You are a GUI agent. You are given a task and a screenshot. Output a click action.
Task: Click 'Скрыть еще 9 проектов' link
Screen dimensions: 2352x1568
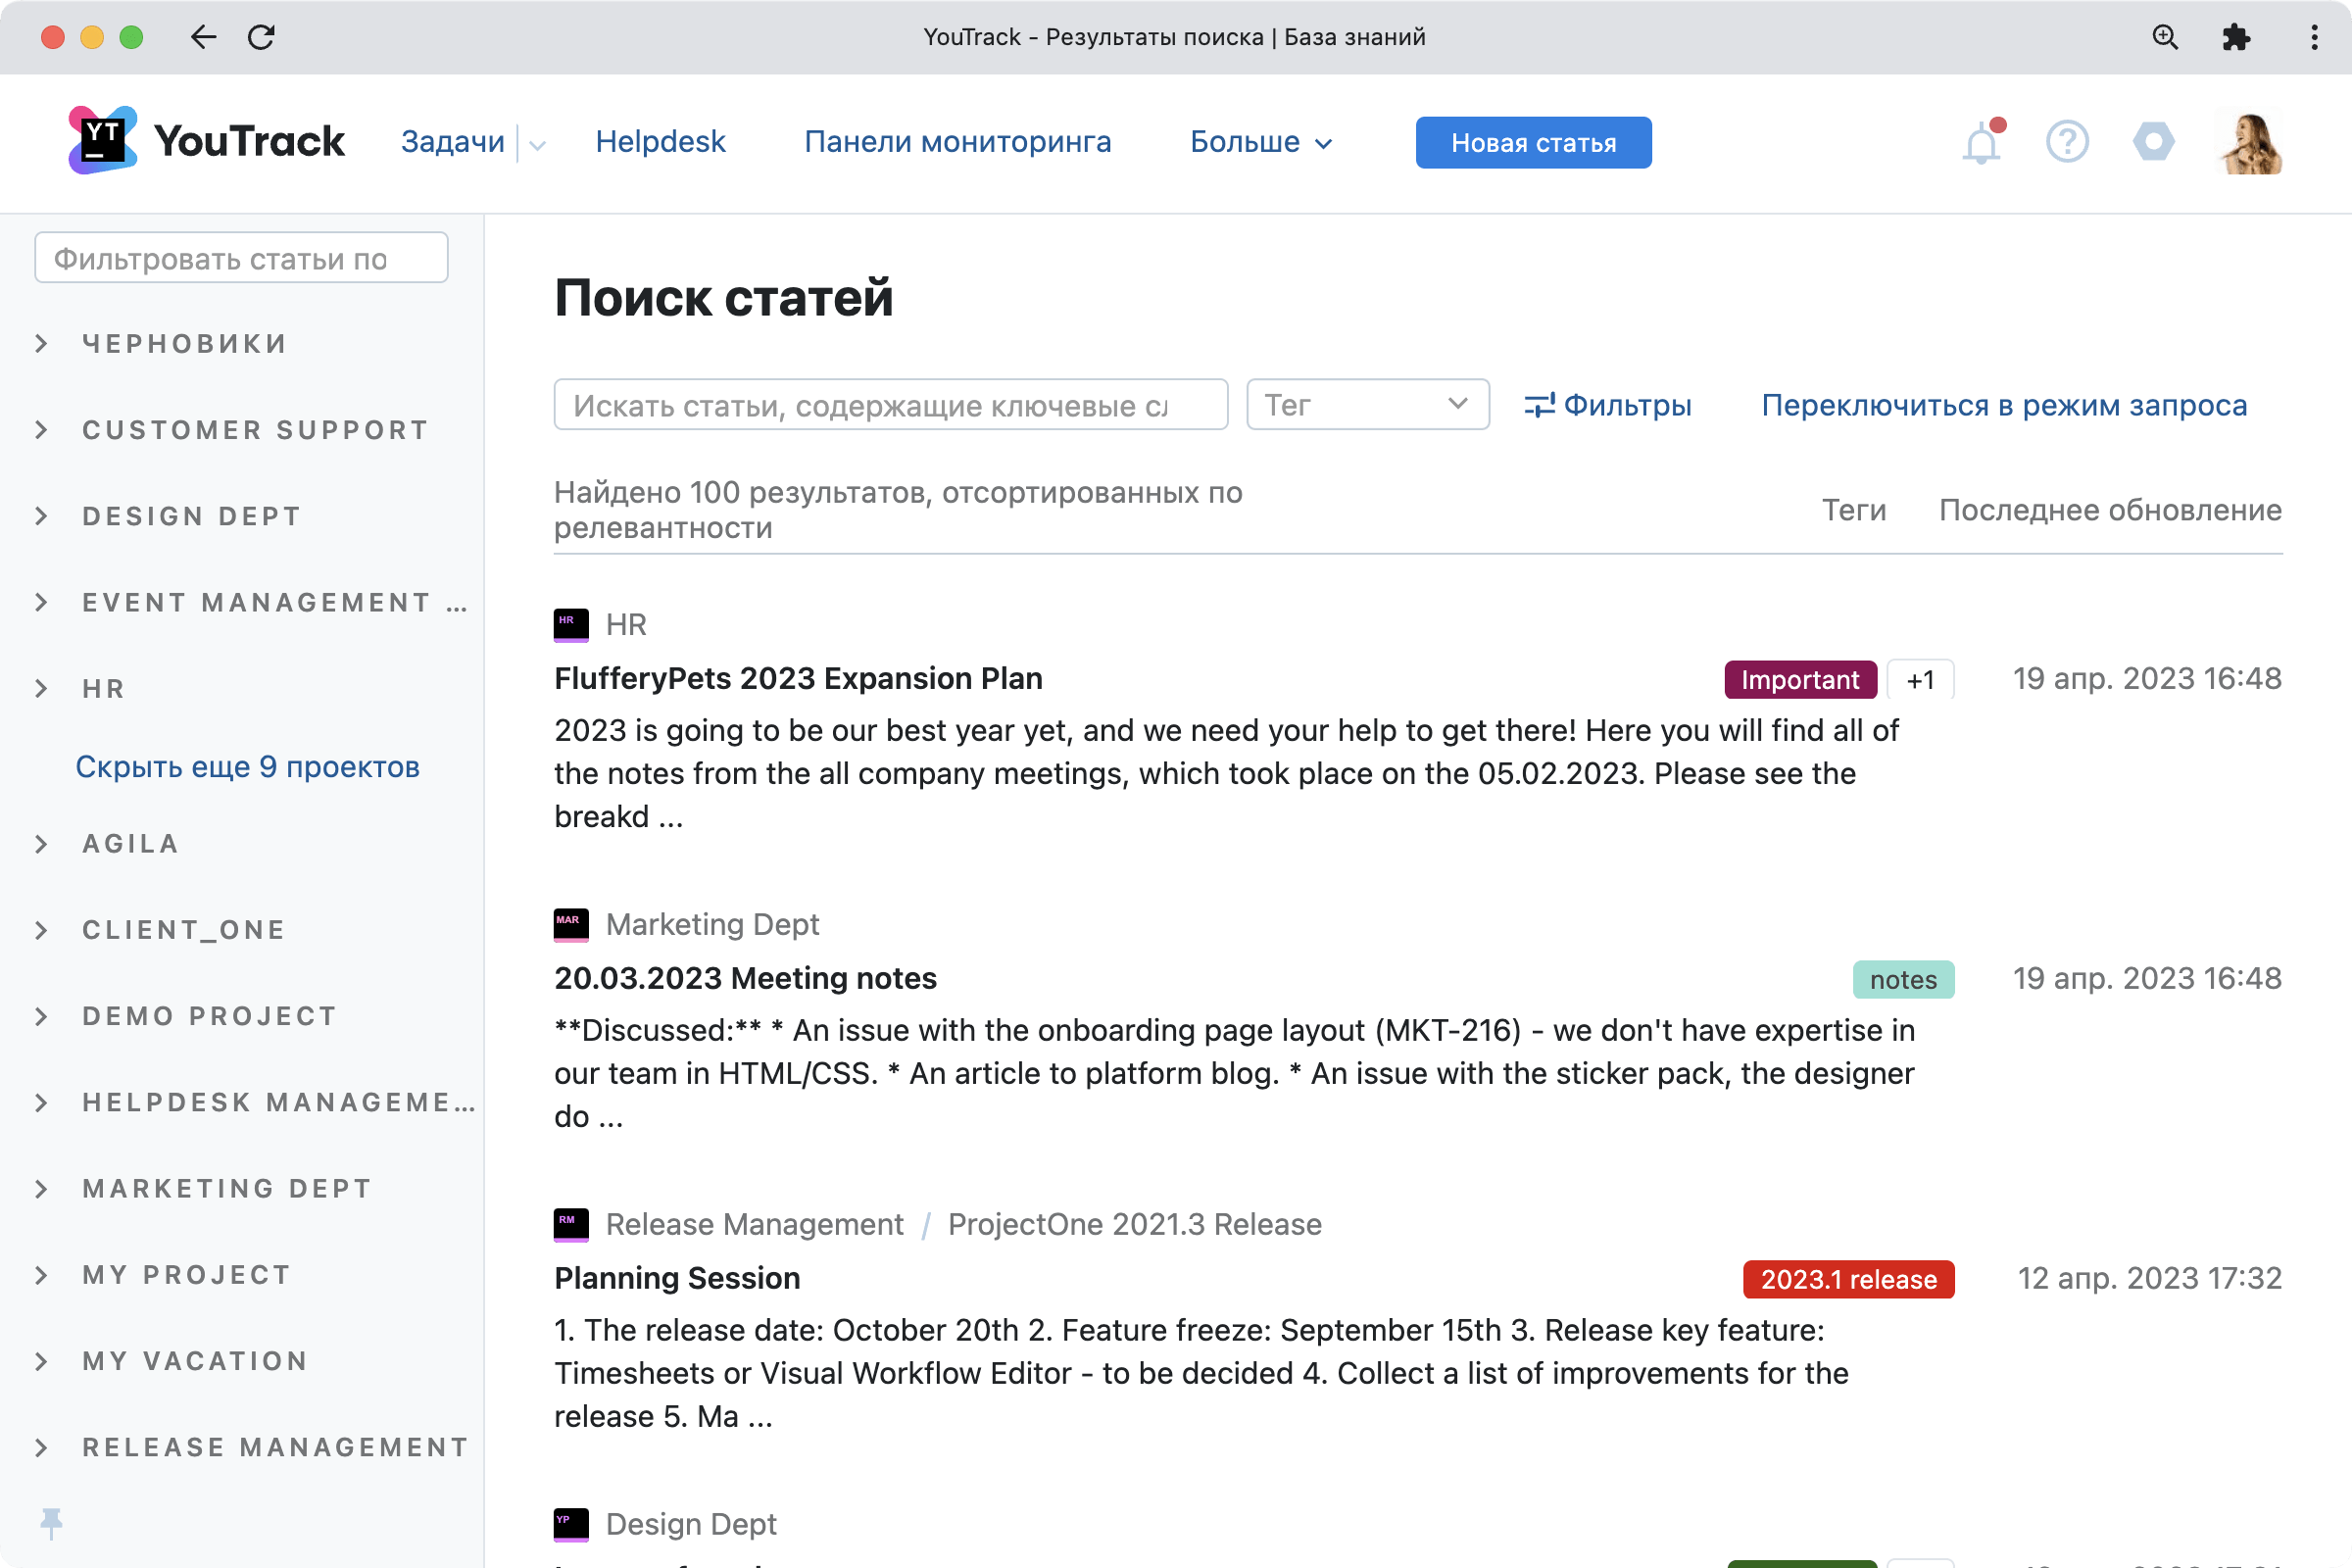(247, 766)
